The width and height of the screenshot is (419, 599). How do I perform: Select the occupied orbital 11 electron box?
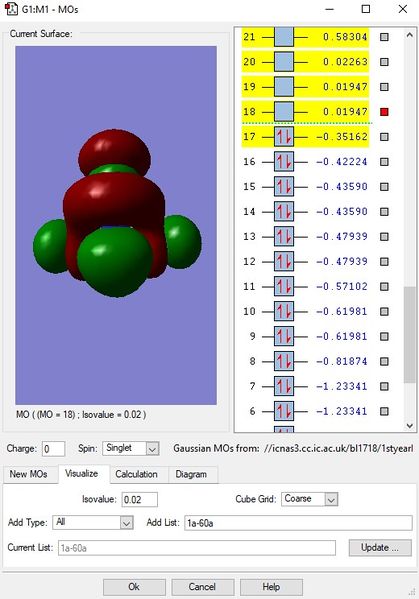point(284,287)
